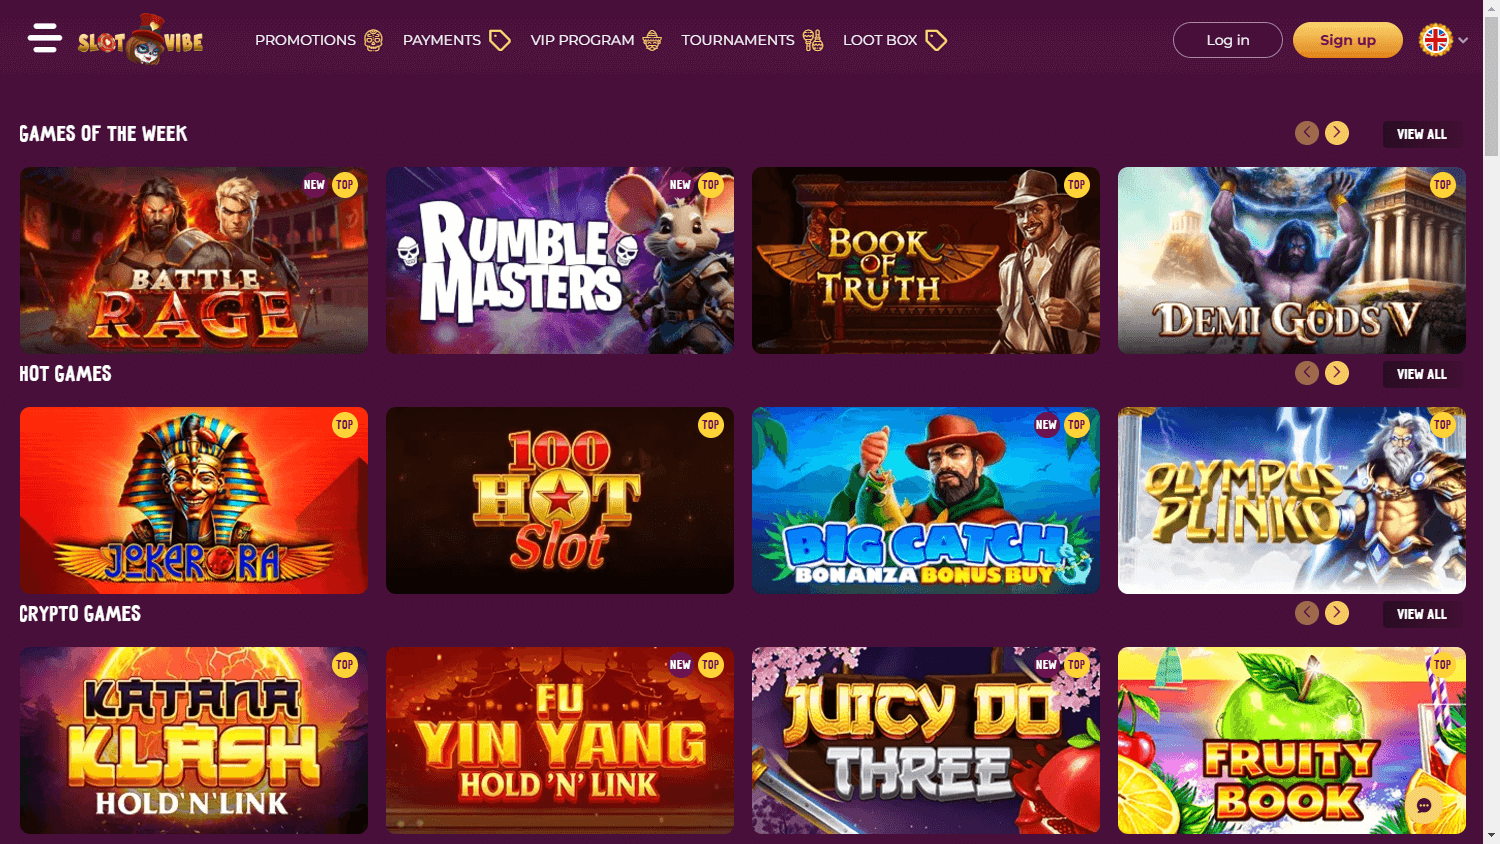Go to previous Games of the Week
The width and height of the screenshot is (1500, 844).
click(x=1307, y=133)
